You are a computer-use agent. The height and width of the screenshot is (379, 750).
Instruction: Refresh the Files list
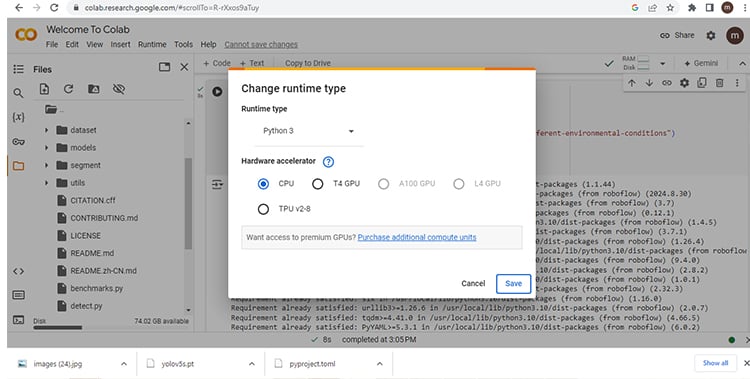[68, 89]
